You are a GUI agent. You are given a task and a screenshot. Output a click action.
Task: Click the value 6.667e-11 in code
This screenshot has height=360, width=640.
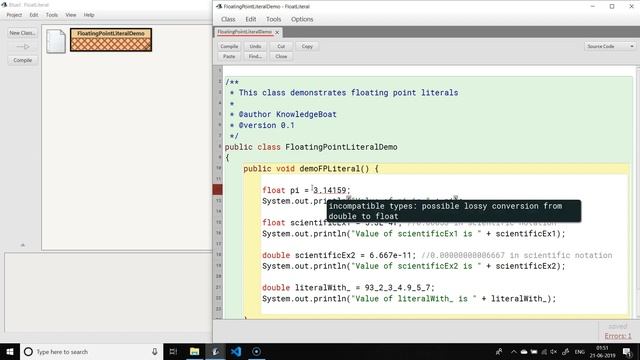click(x=390, y=255)
